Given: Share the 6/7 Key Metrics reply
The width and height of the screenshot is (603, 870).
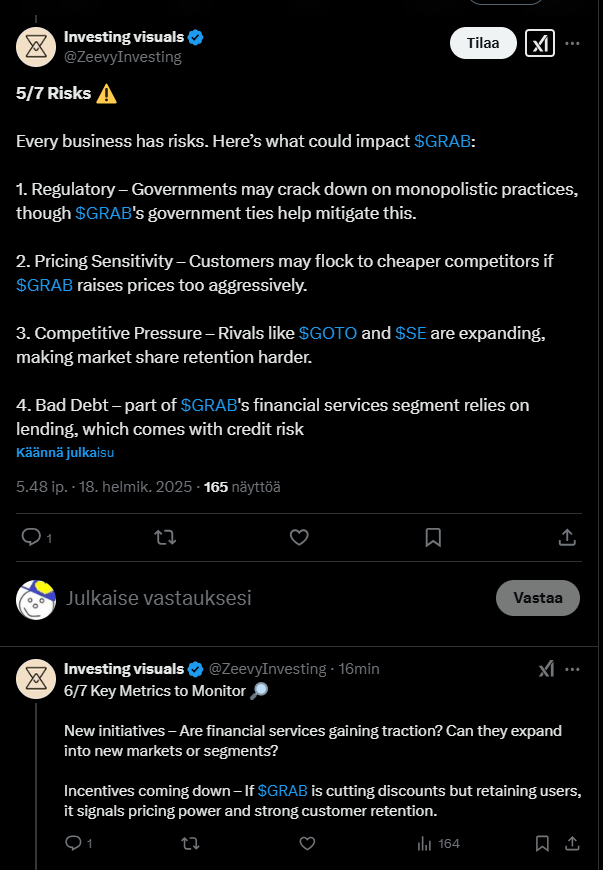Looking at the screenshot, I should [x=573, y=844].
